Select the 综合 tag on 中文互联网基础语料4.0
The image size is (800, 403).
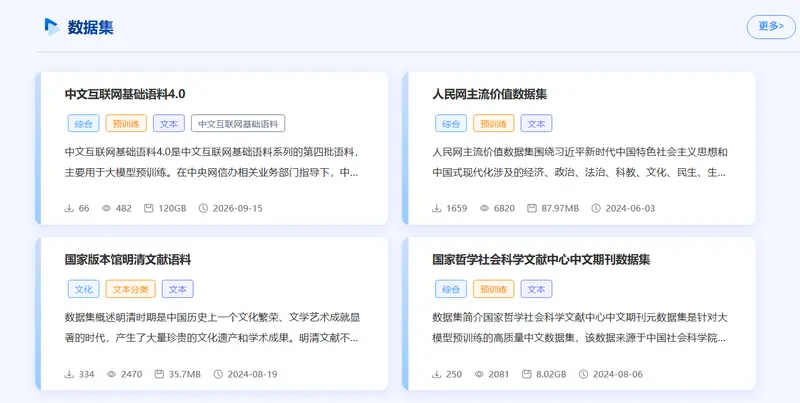click(84, 123)
